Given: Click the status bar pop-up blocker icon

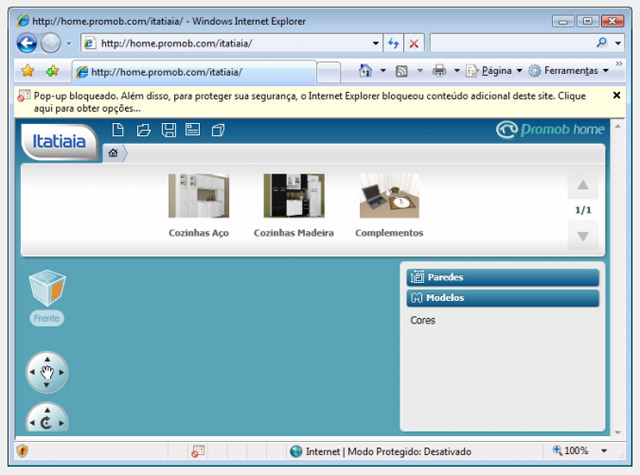Looking at the screenshot, I should click(198, 451).
